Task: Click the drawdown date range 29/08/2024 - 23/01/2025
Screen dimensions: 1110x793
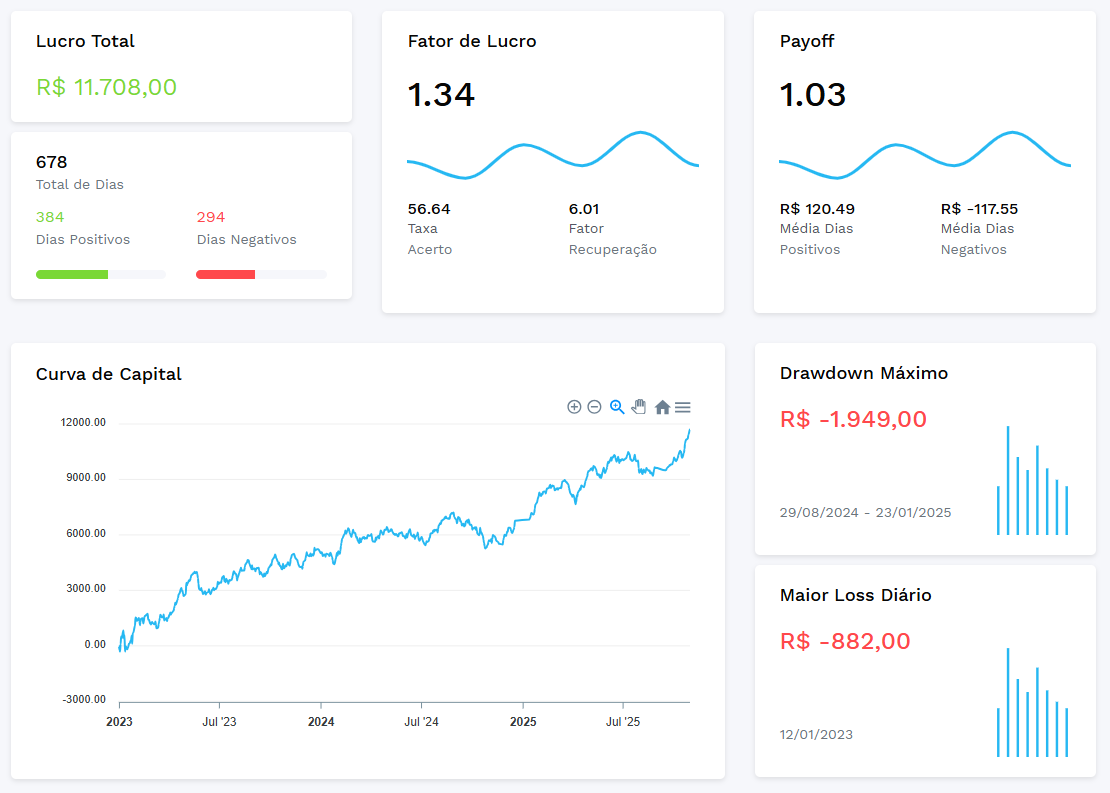Action: pyautogui.click(x=865, y=513)
